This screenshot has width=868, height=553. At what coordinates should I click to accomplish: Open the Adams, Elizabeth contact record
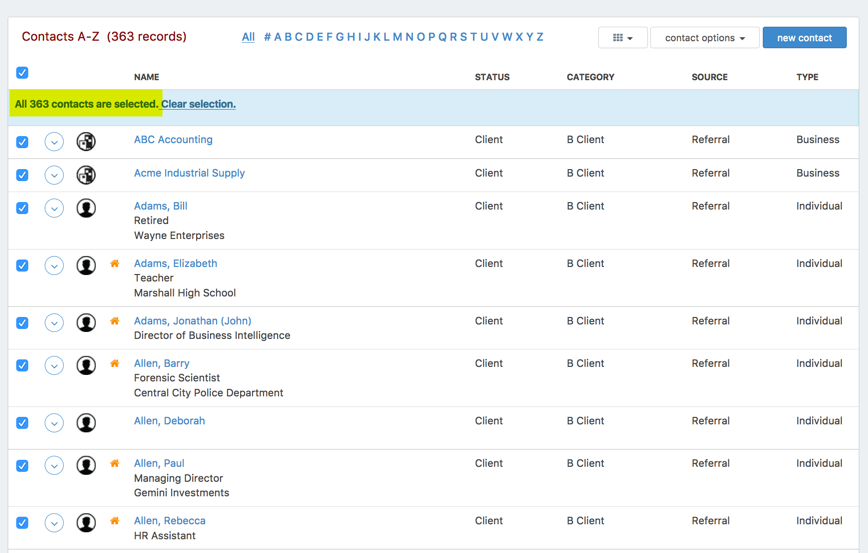coord(175,263)
